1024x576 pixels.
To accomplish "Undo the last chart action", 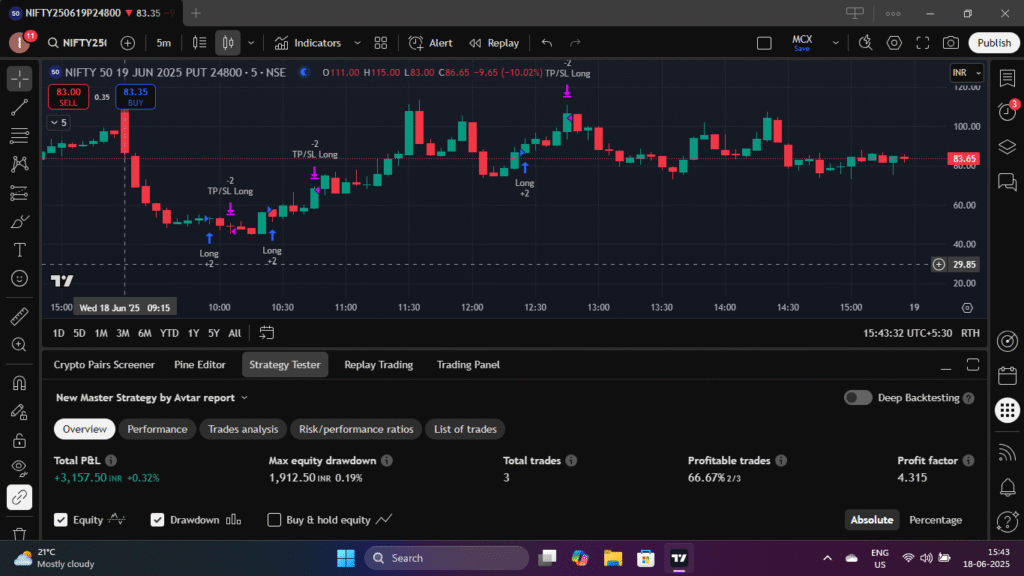I will tap(547, 43).
